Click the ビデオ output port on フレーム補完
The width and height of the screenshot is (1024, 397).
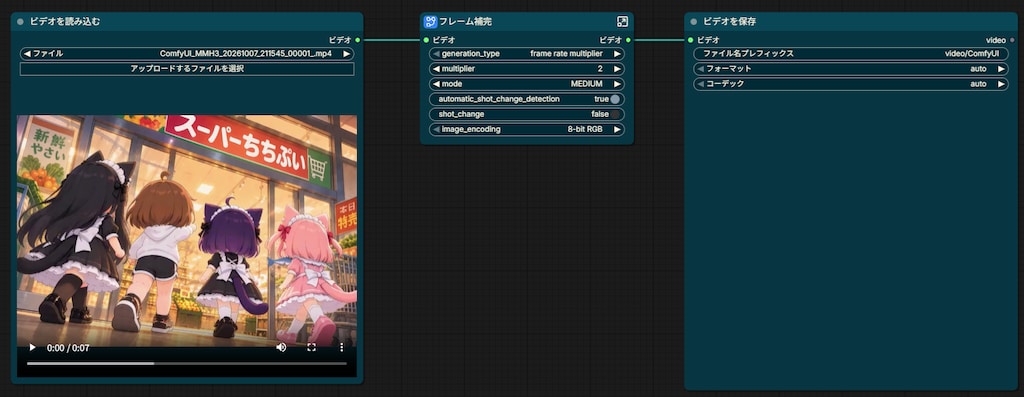pyautogui.click(x=628, y=40)
